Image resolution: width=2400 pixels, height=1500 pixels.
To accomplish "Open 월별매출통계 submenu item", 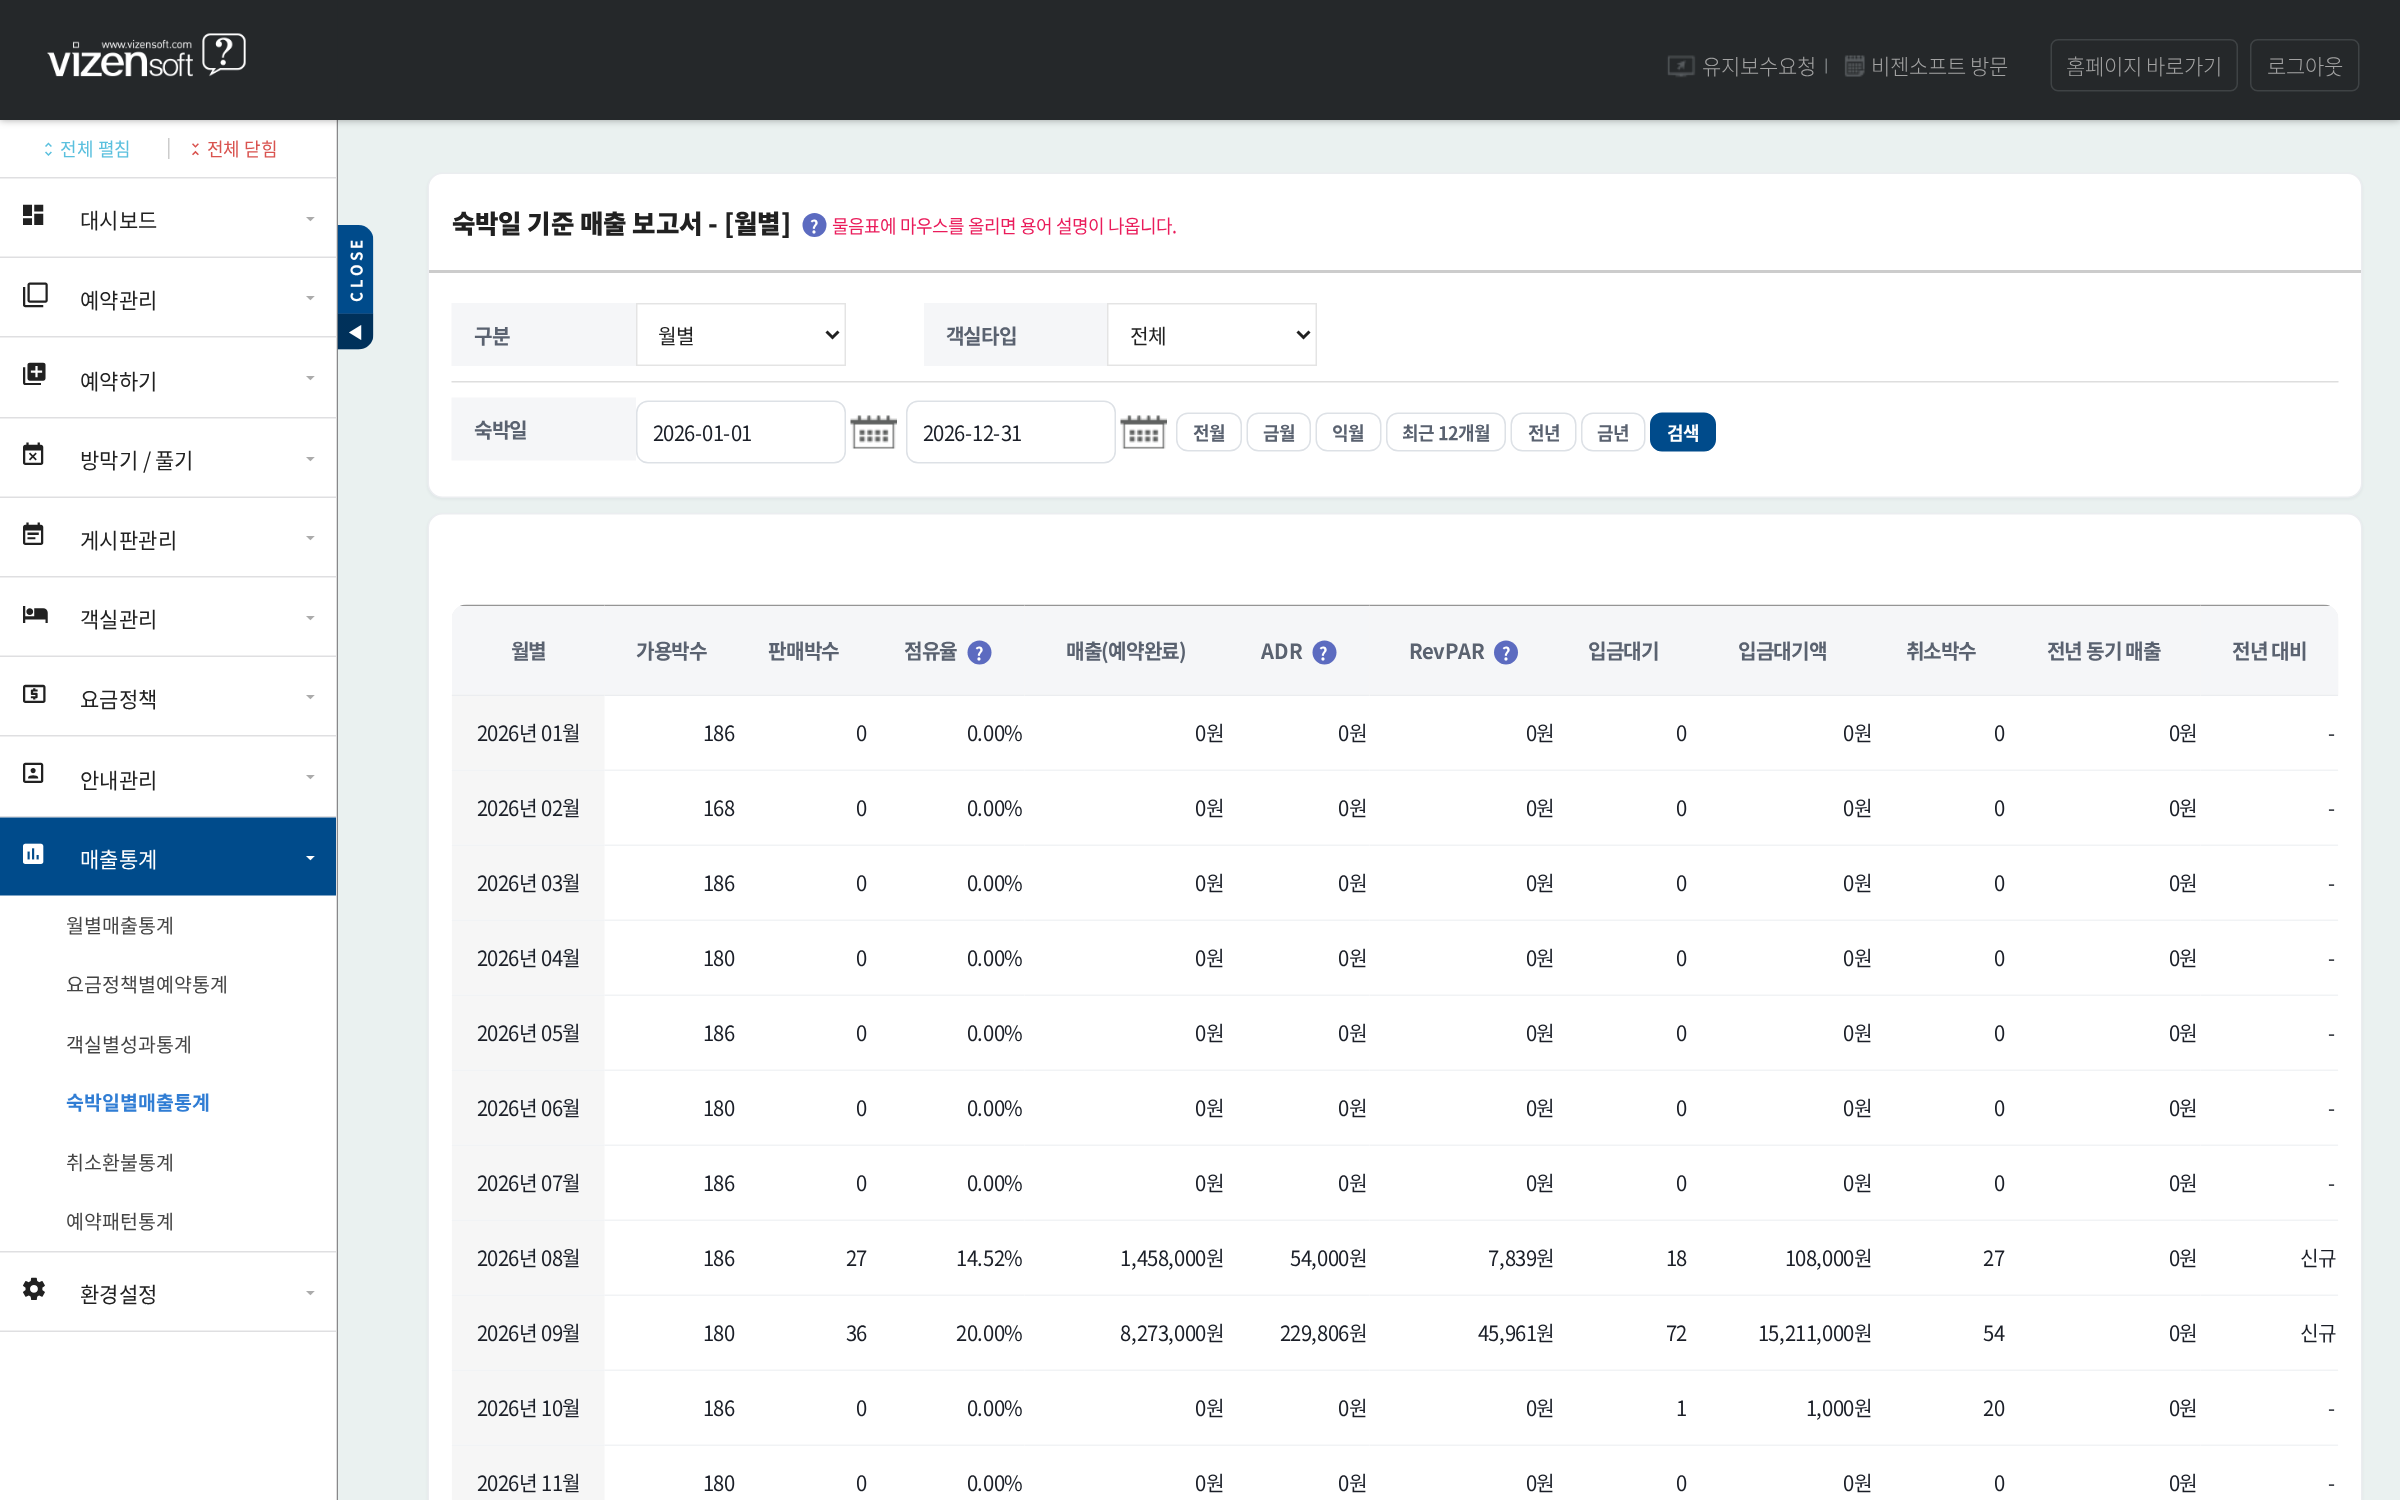I will click(x=120, y=926).
